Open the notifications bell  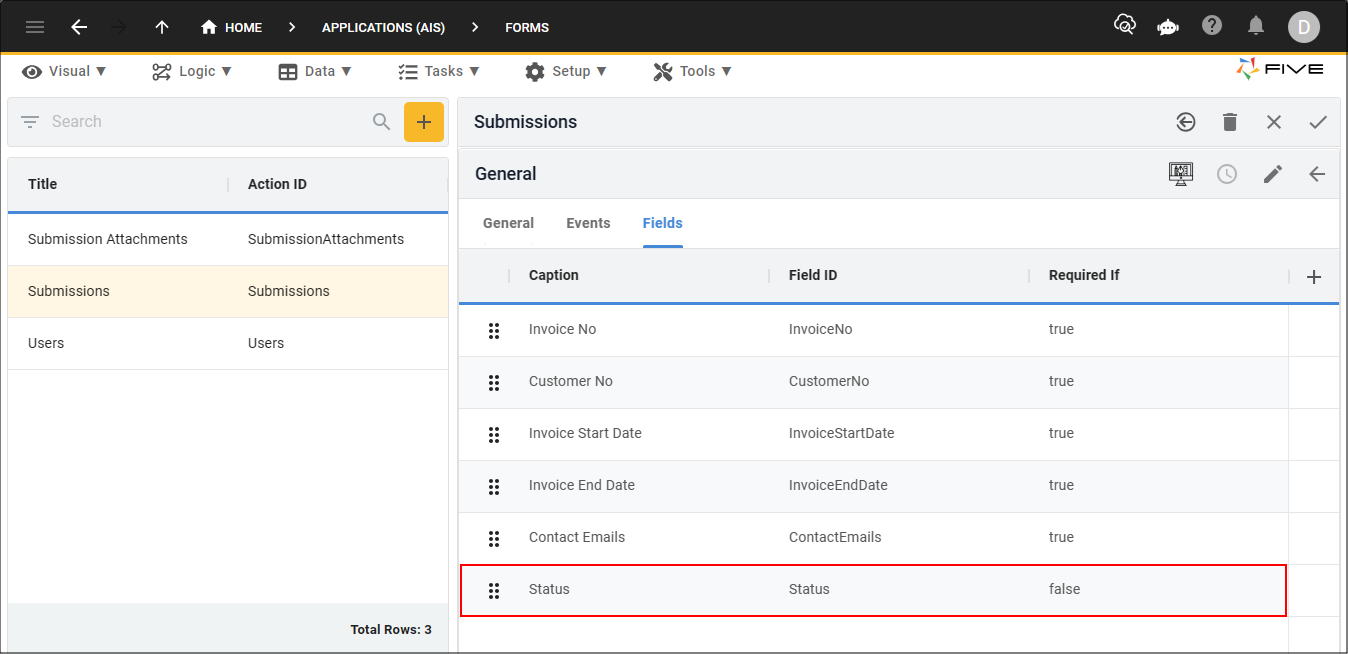[x=1256, y=26]
